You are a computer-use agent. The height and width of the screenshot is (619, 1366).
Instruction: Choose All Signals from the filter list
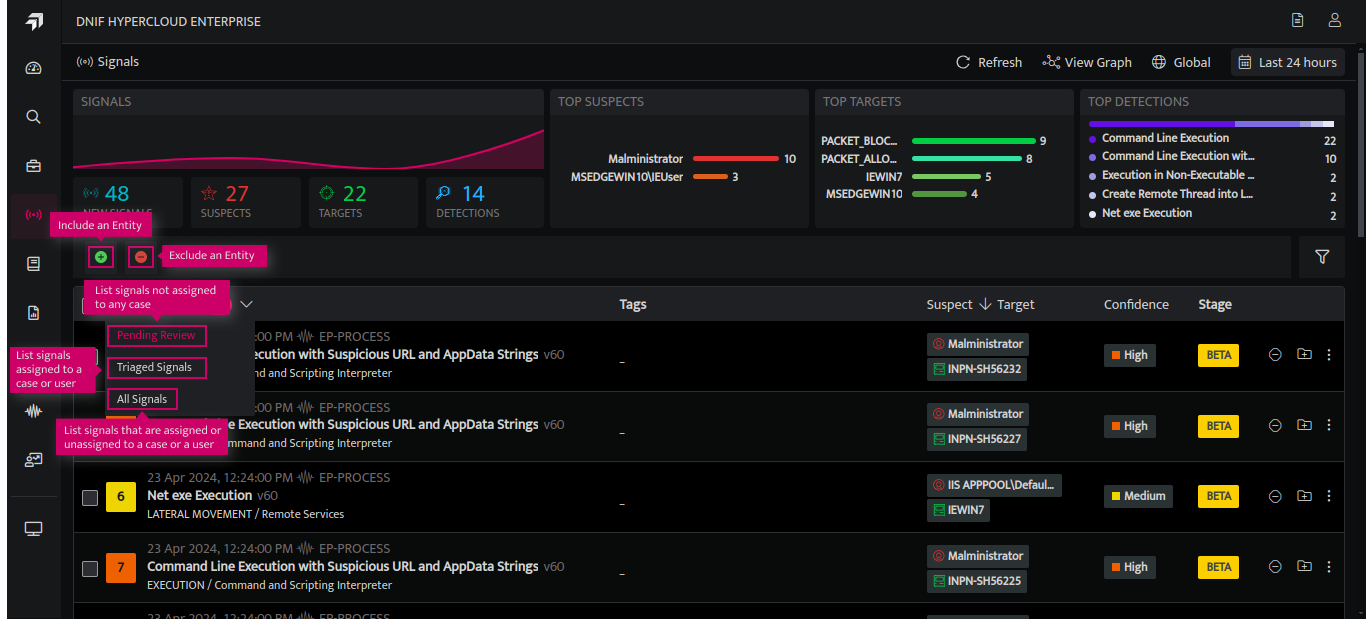(x=142, y=398)
